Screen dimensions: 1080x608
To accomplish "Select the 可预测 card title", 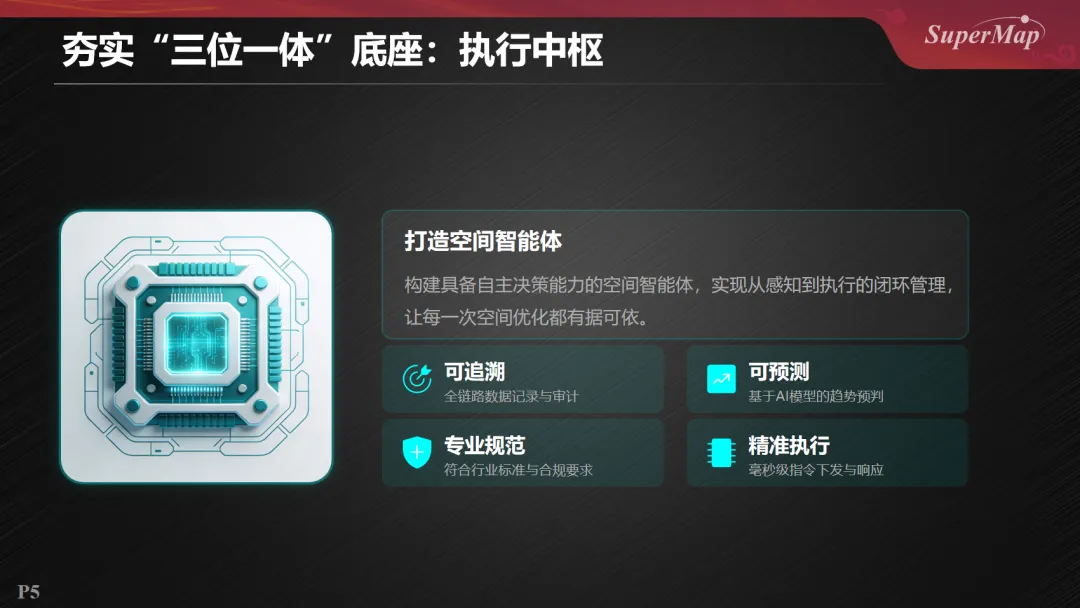I will coord(779,372).
